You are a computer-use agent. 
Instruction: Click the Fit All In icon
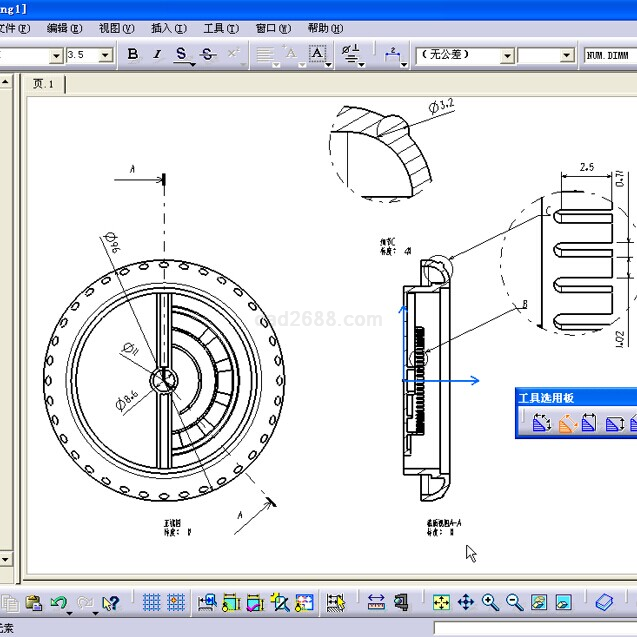tap(441, 603)
